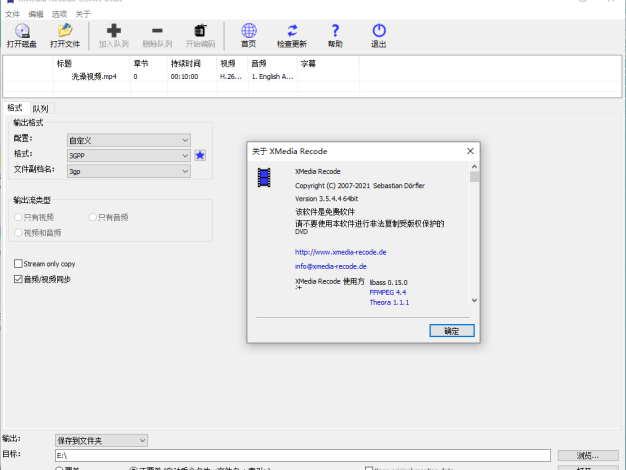Click the blue star favorite format icon

coord(200,155)
